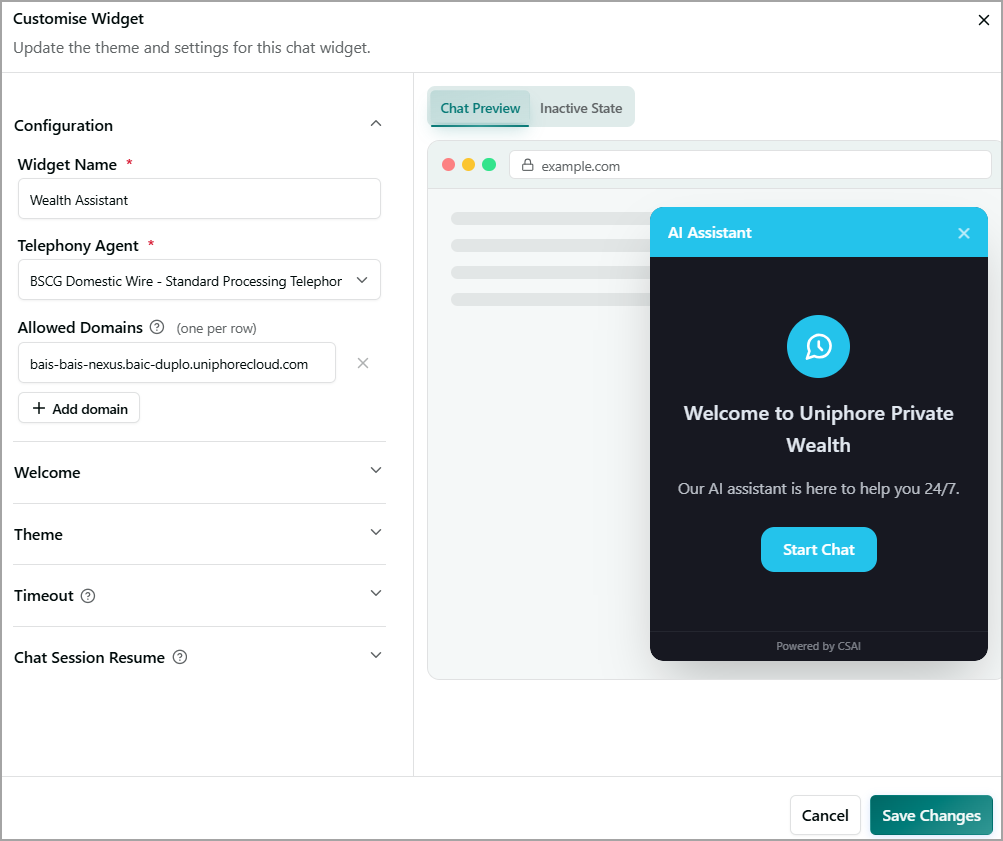This screenshot has width=1003, height=841.
Task: Expand the Welcome section
Action: click(376, 471)
